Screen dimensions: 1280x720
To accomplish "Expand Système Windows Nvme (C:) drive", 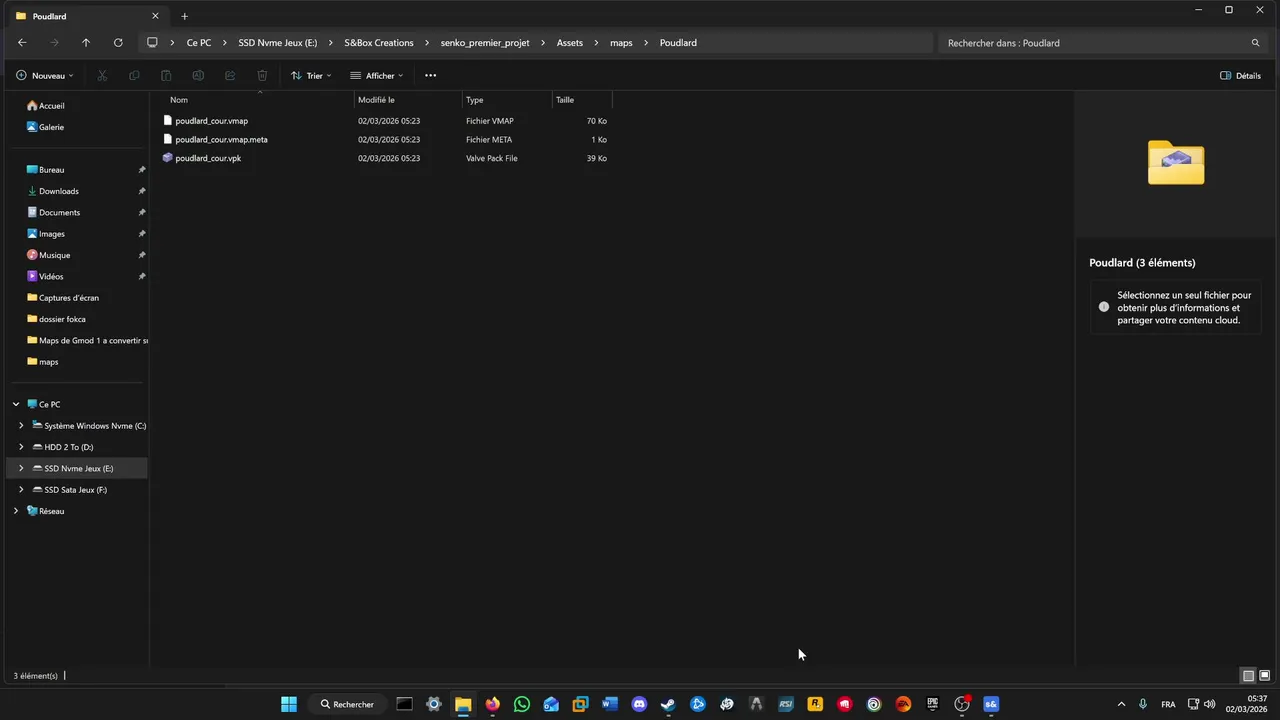I will (21, 426).
